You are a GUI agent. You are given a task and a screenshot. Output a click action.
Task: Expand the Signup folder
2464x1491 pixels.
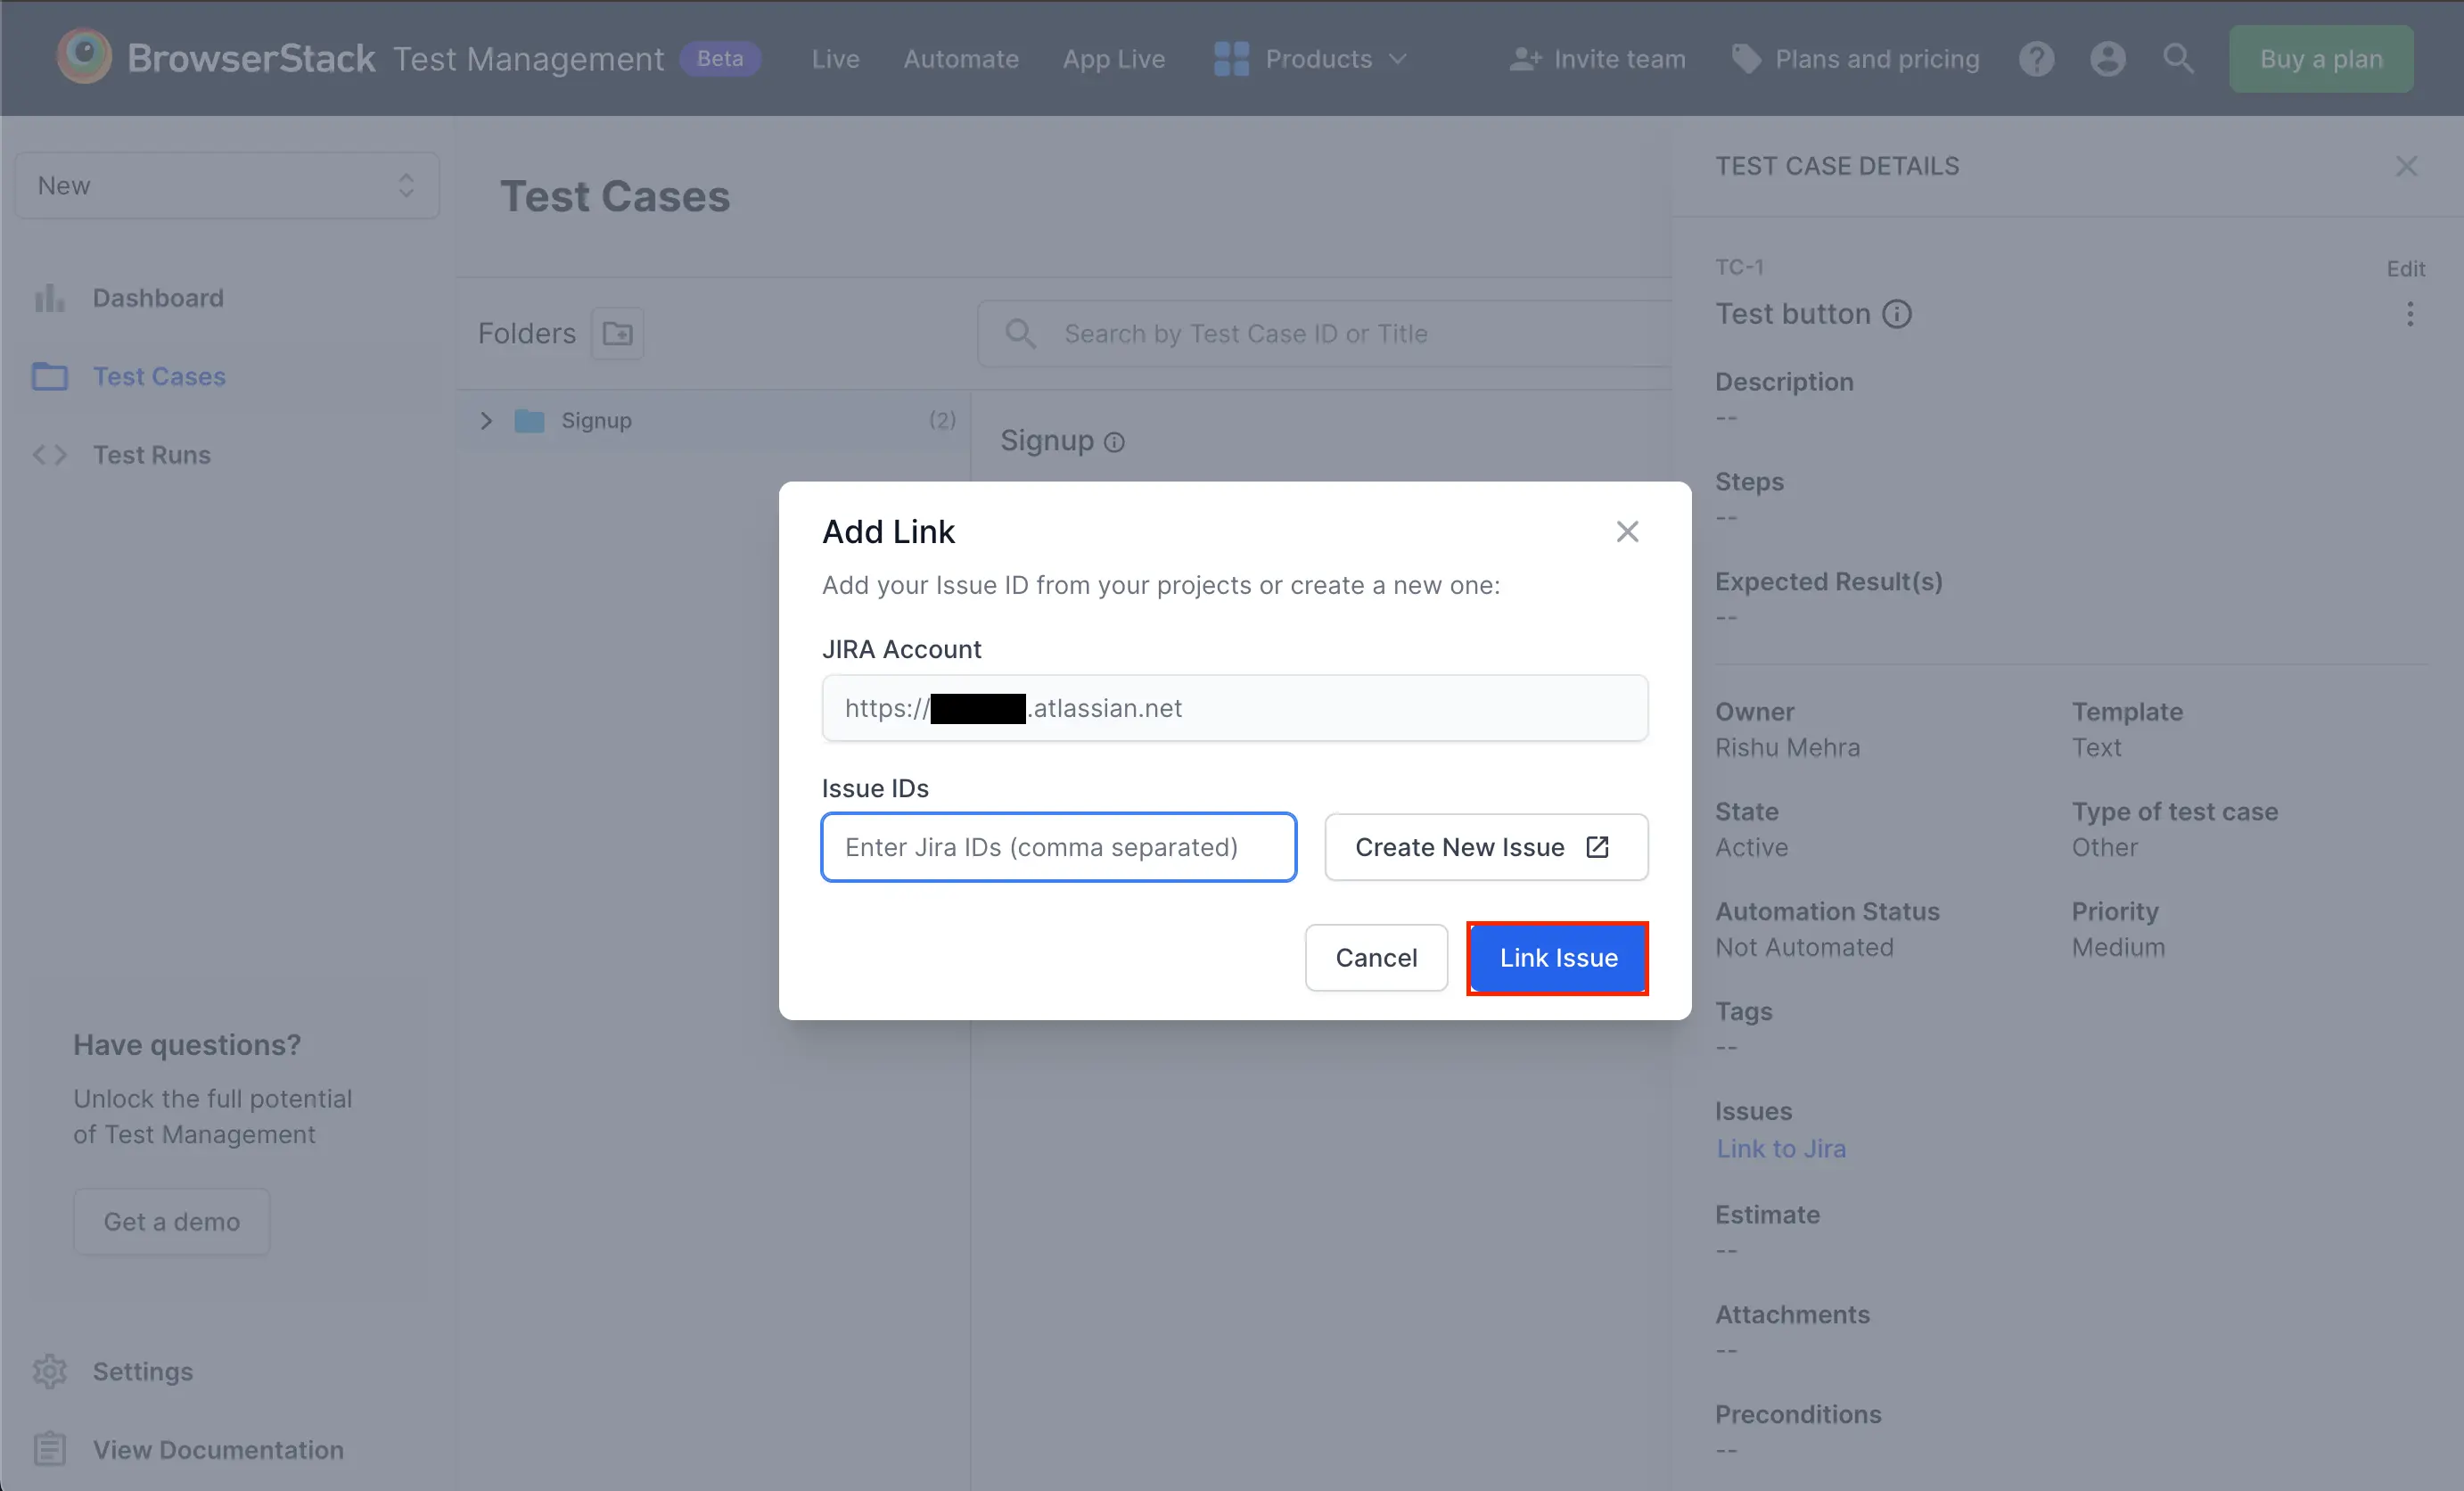coord(486,420)
